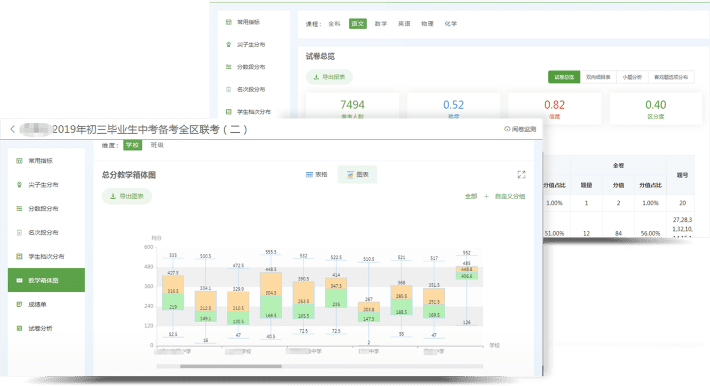The image size is (710, 386).
Task: Open the 小题分析 tab
Action: pyautogui.click(x=632, y=77)
